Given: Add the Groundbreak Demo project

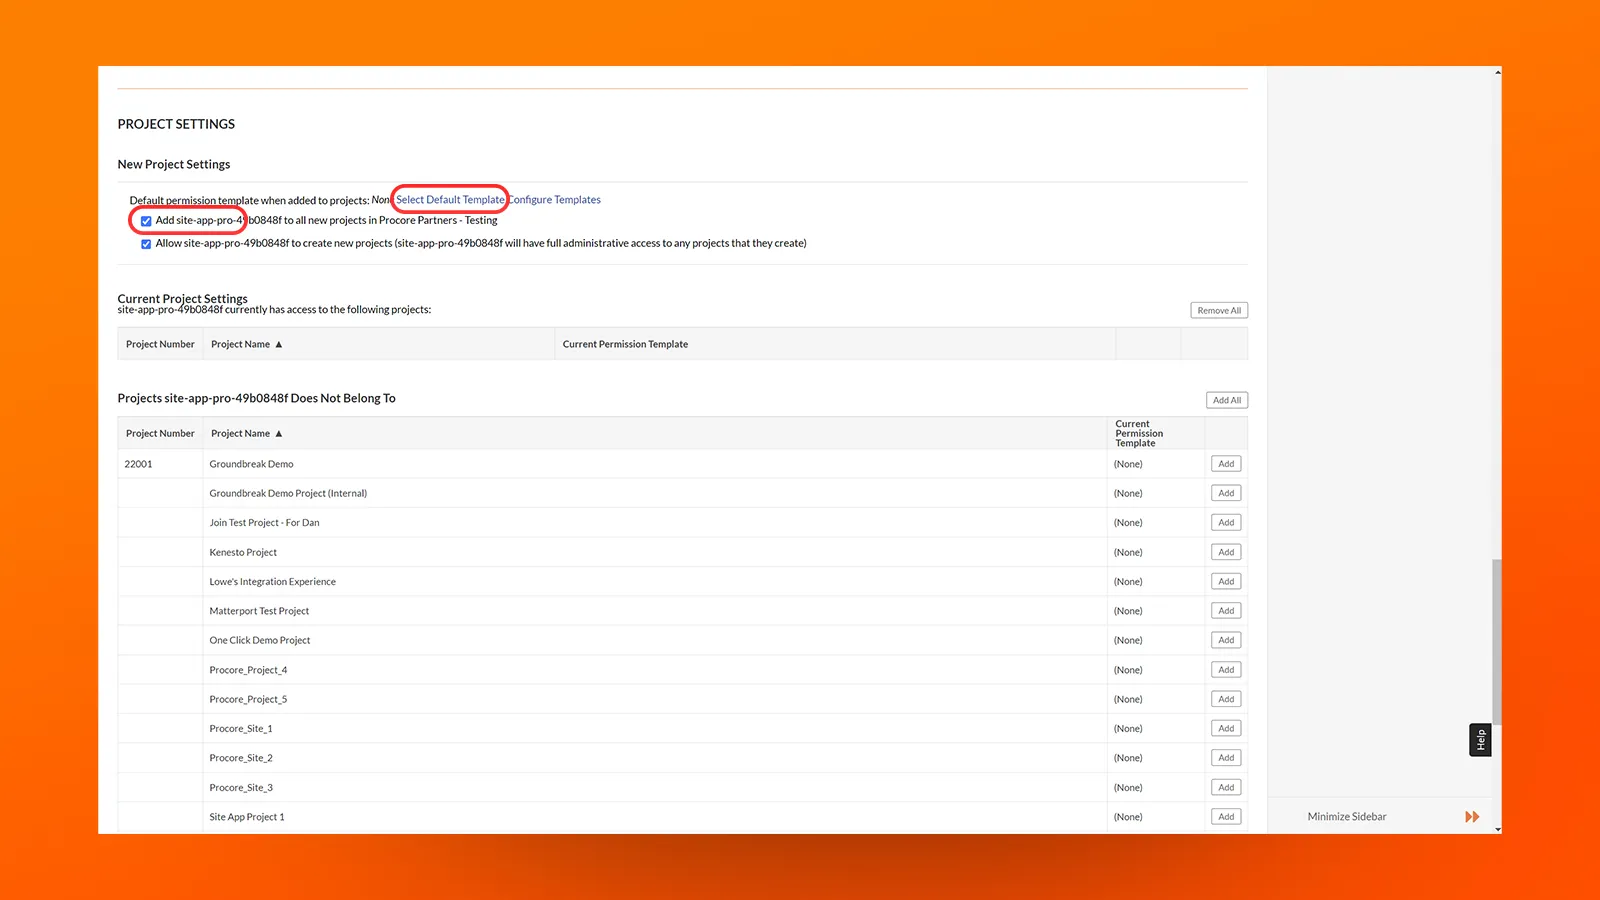Looking at the screenshot, I should [1226, 463].
